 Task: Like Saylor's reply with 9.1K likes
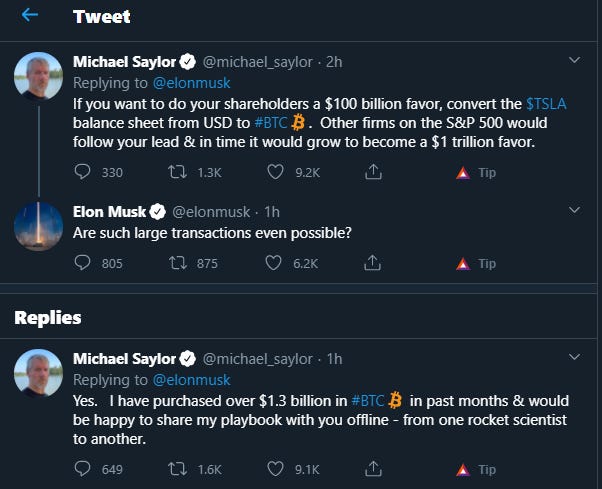tap(276, 468)
